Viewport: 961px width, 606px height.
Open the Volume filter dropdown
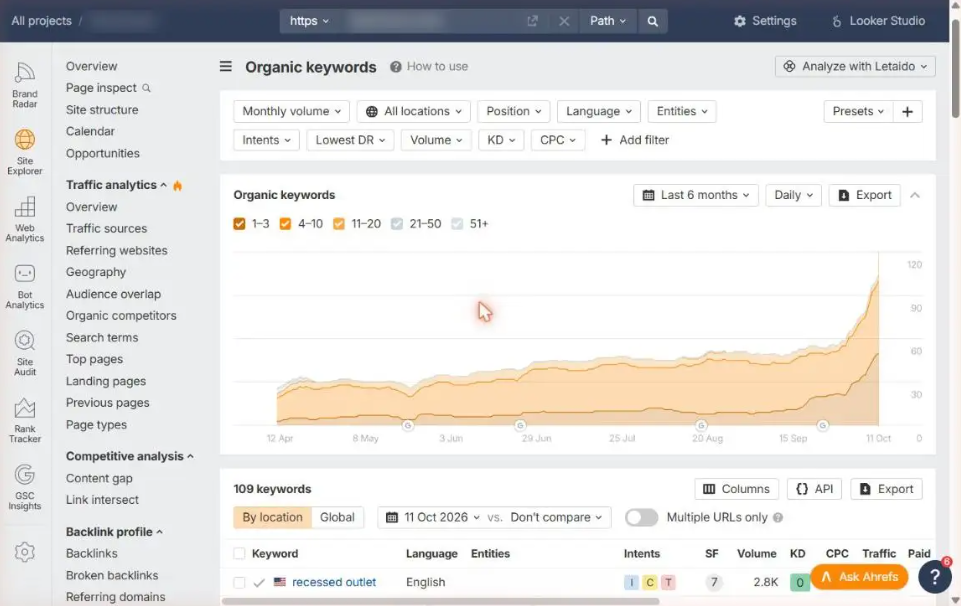tap(436, 140)
